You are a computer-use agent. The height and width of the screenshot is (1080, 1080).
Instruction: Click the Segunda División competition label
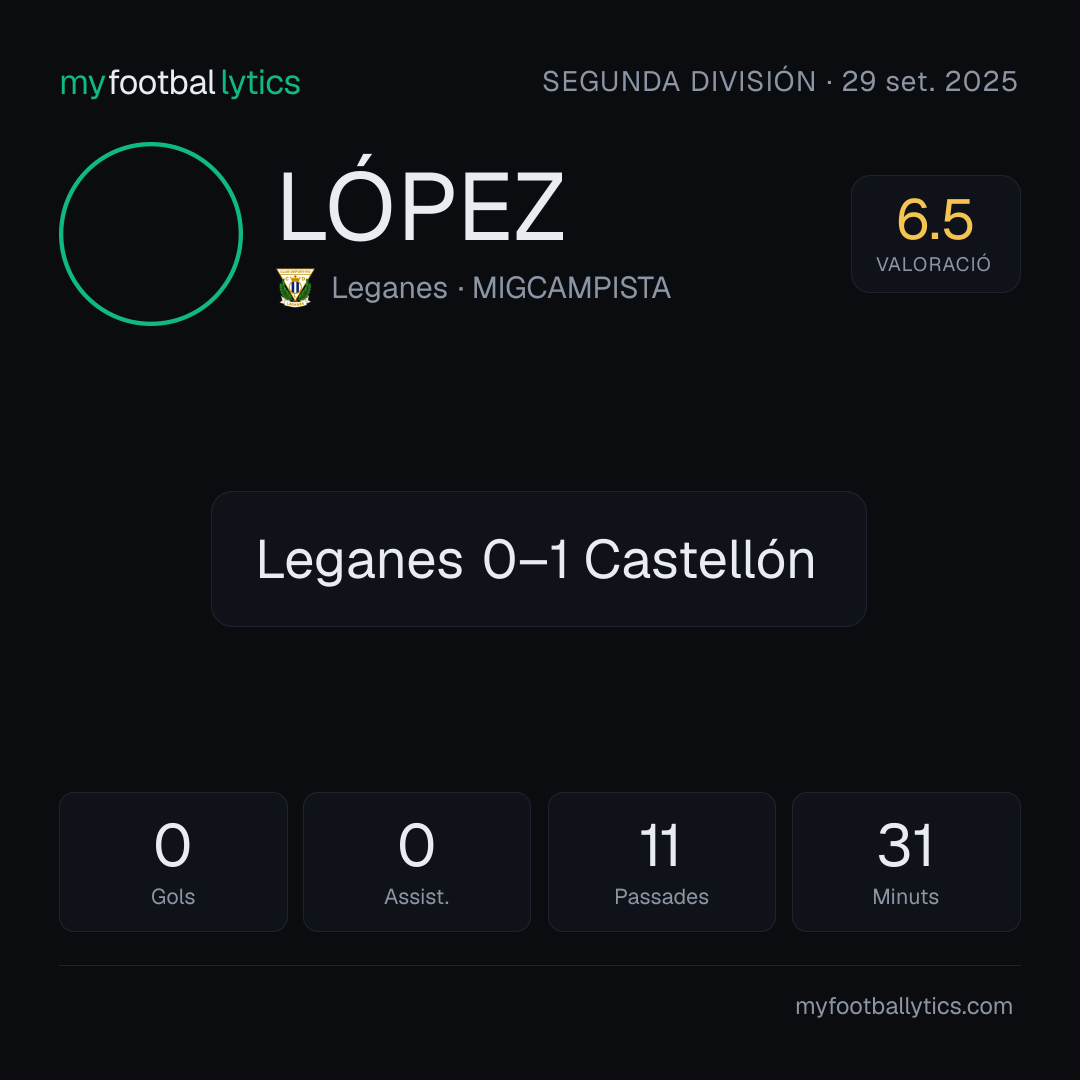[x=679, y=82]
